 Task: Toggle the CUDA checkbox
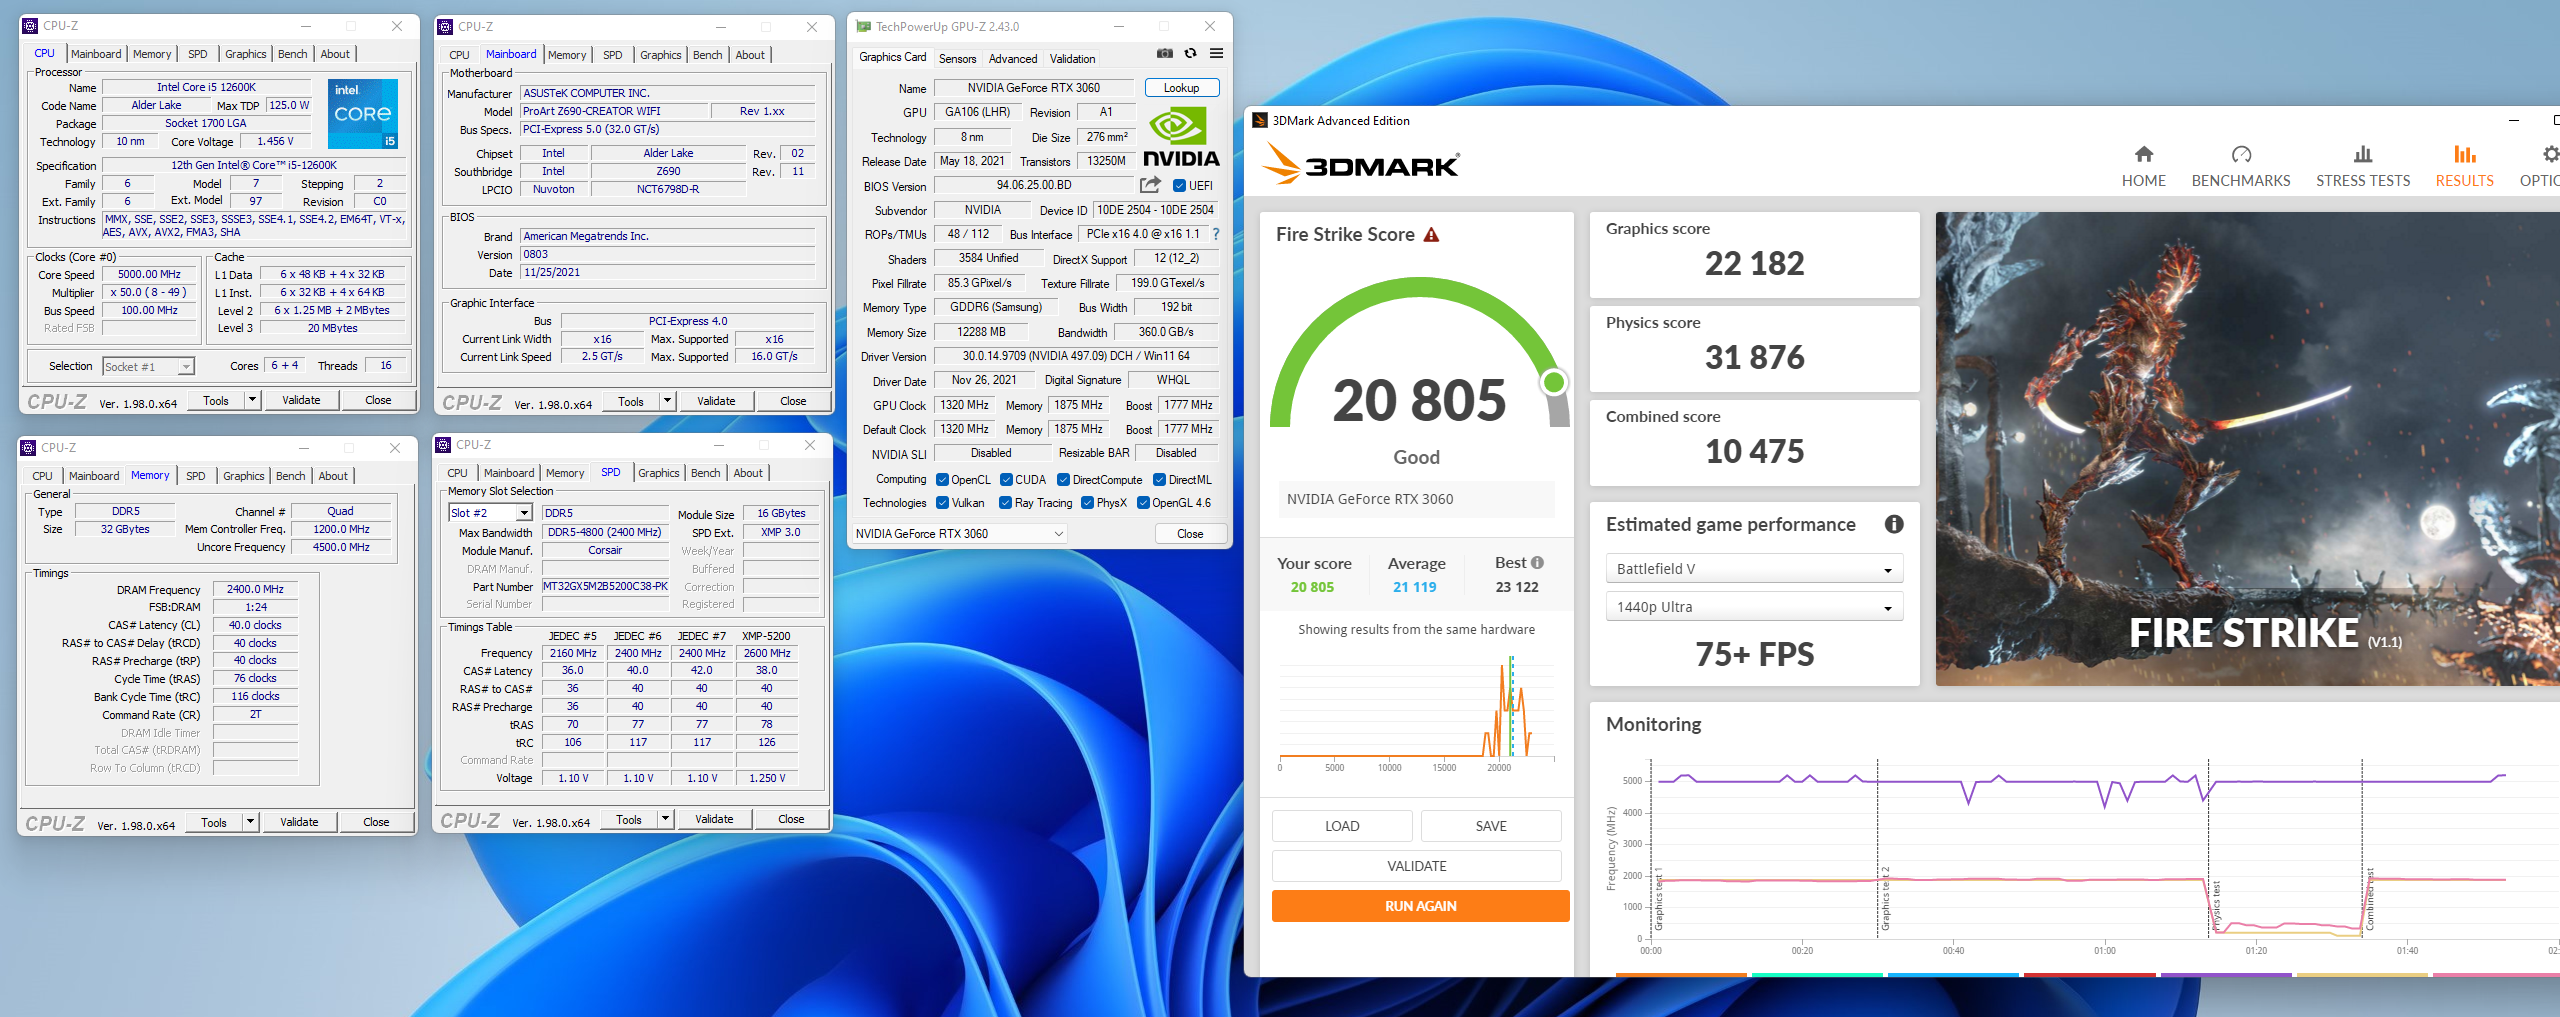1006,480
